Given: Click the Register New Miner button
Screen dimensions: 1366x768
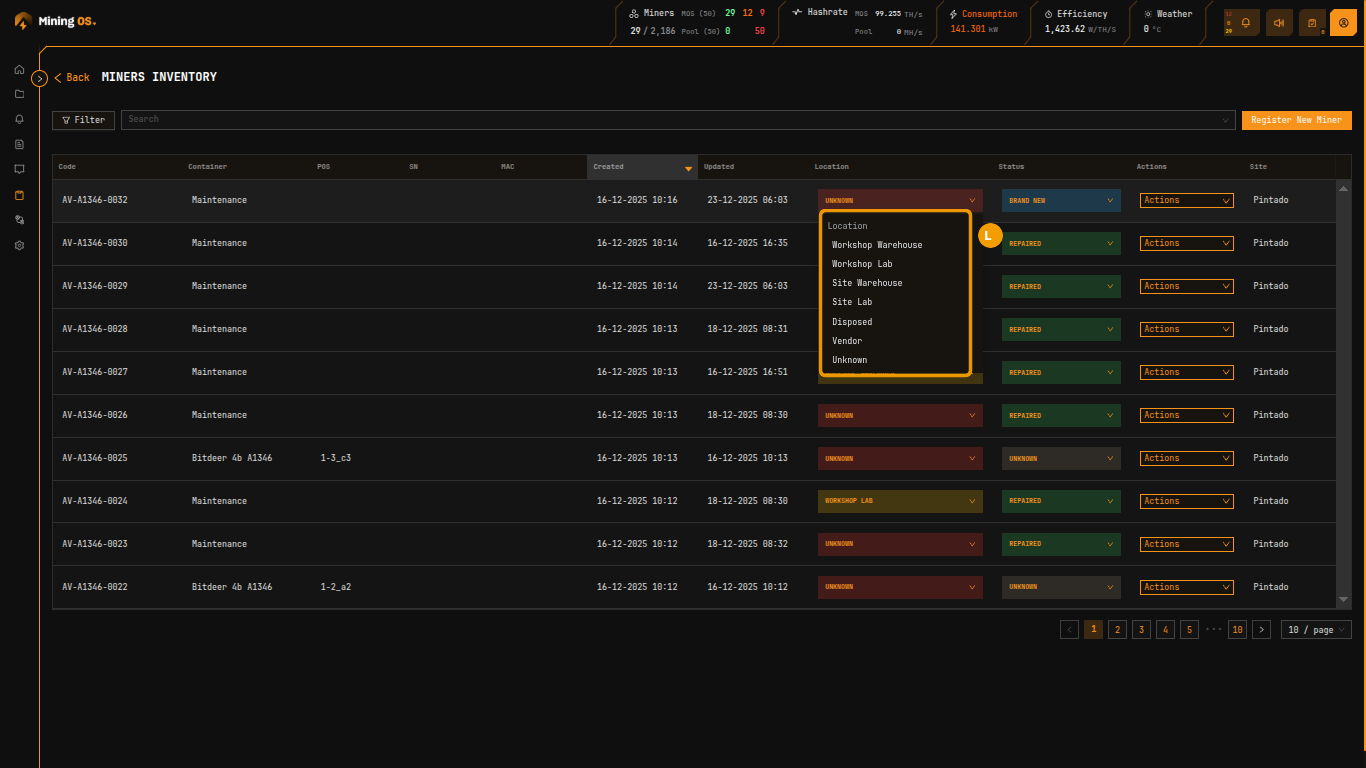Looking at the screenshot, I should click(x=1296, y=120).
